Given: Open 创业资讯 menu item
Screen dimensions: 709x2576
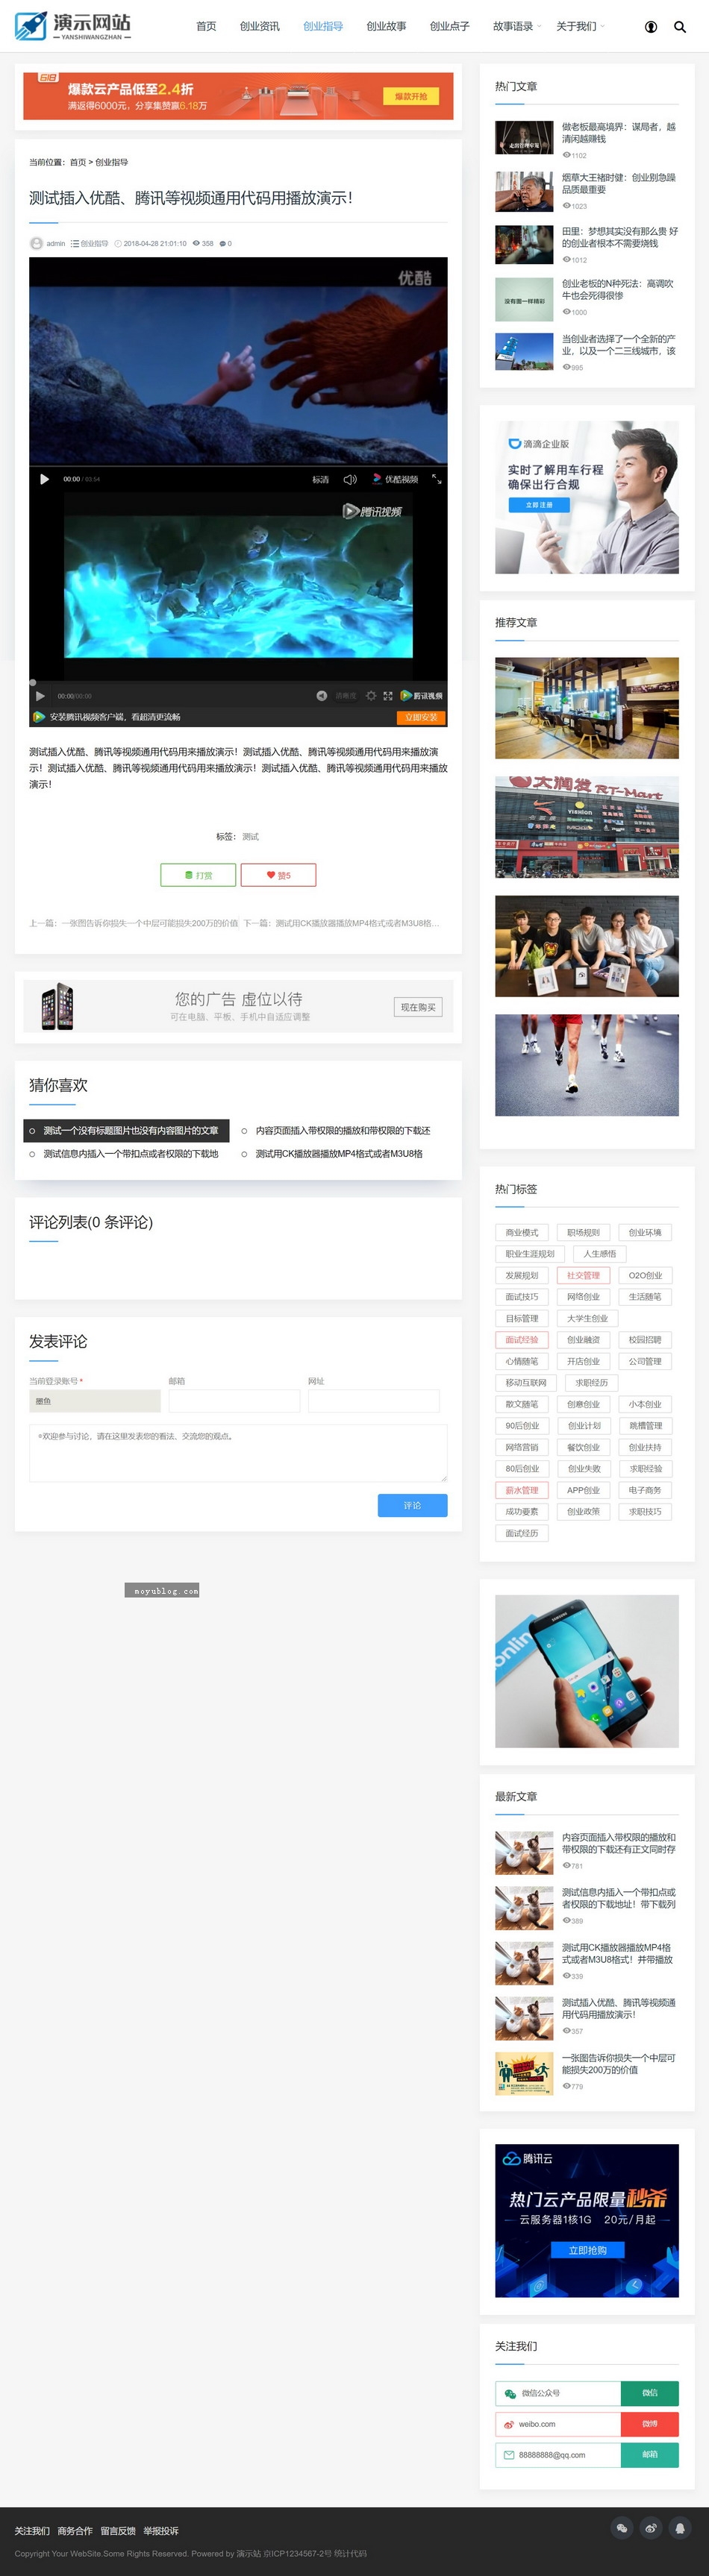Looking at the screenshot, I should (x=260, y=26).
